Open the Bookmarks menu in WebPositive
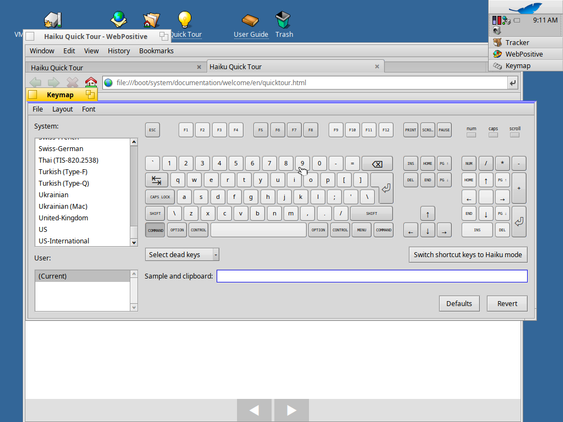563x422 pixels. click(156, 51)
